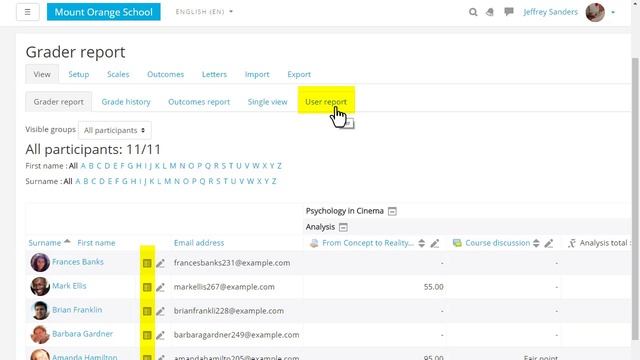Open single view pencil for Barbara Gardner
640x360 pixels.
pos(160,336)
